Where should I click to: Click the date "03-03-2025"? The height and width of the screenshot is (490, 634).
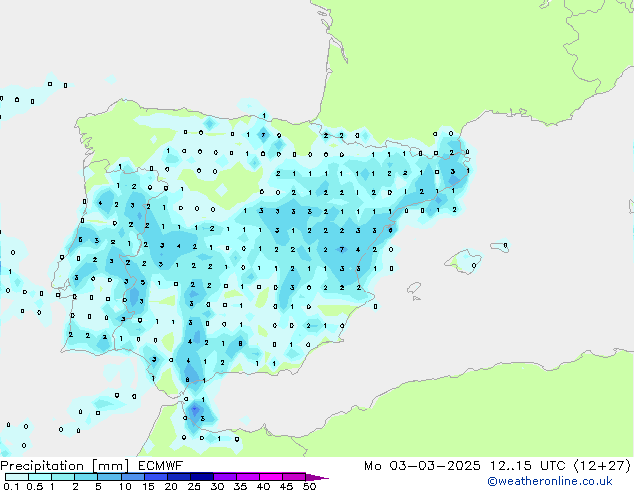coord(435,466)
